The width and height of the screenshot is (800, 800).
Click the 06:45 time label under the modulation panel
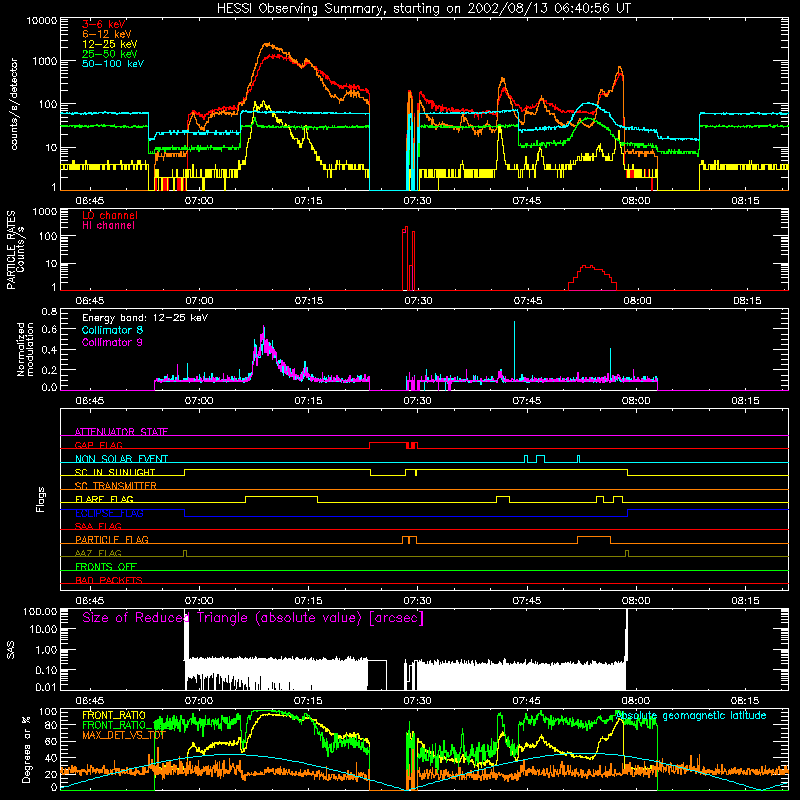click(x=90, y=401)
